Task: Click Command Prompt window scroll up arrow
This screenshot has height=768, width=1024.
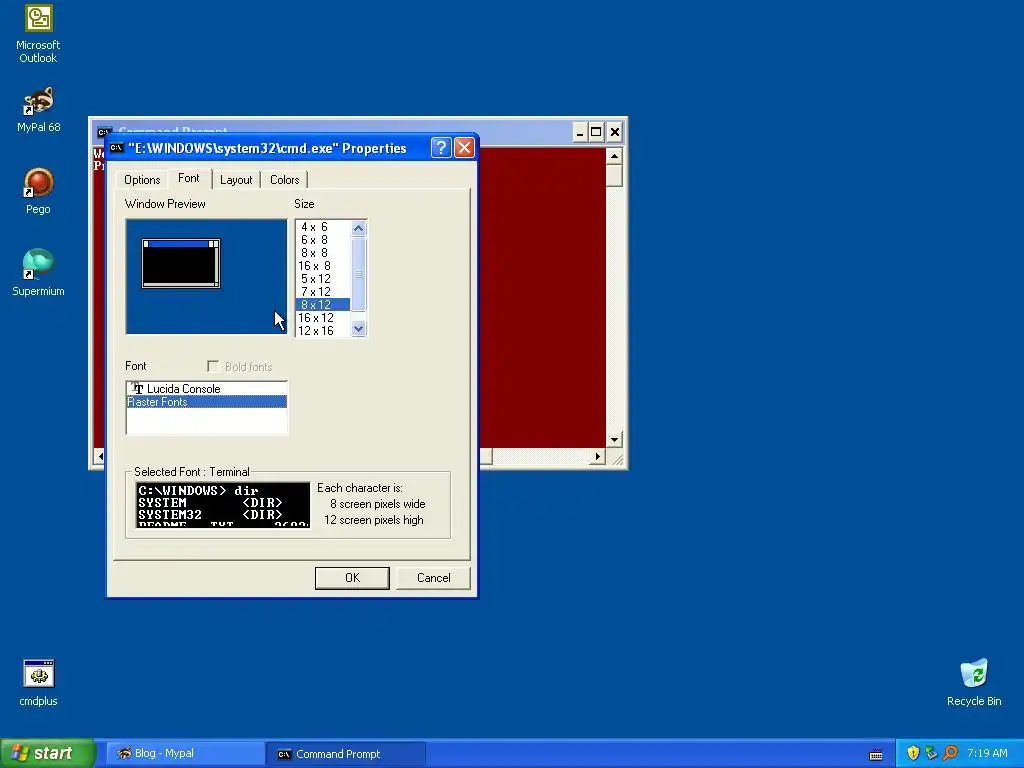Action: (x=614, y=156)
